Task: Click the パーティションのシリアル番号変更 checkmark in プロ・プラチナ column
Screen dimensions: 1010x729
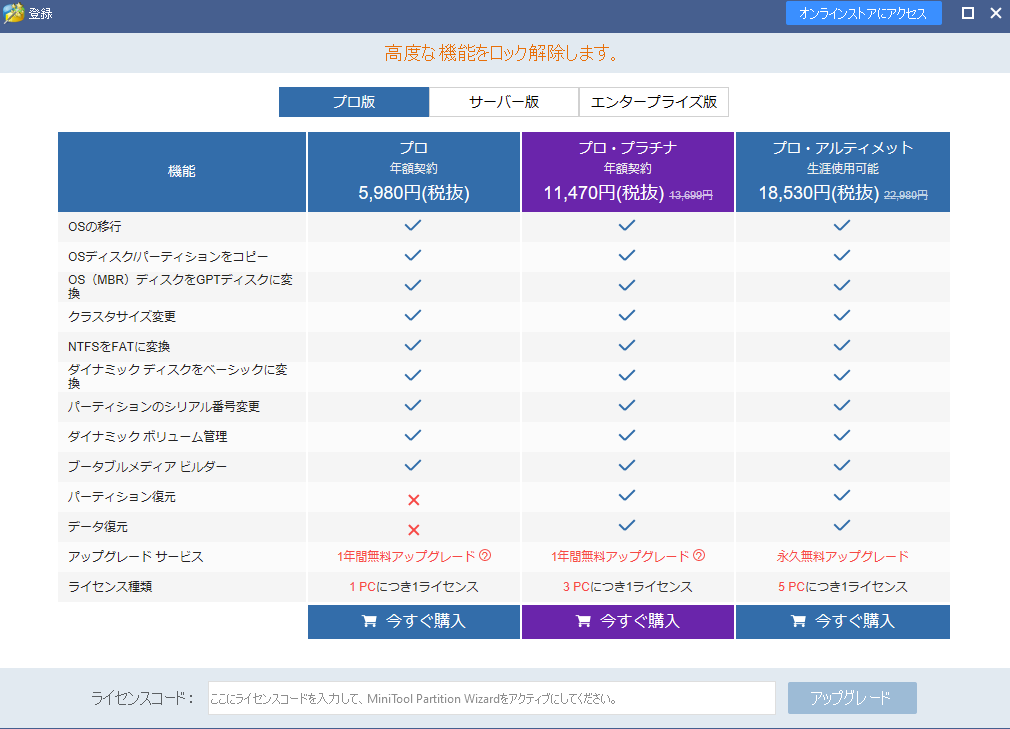Action: tap(627, 405)
